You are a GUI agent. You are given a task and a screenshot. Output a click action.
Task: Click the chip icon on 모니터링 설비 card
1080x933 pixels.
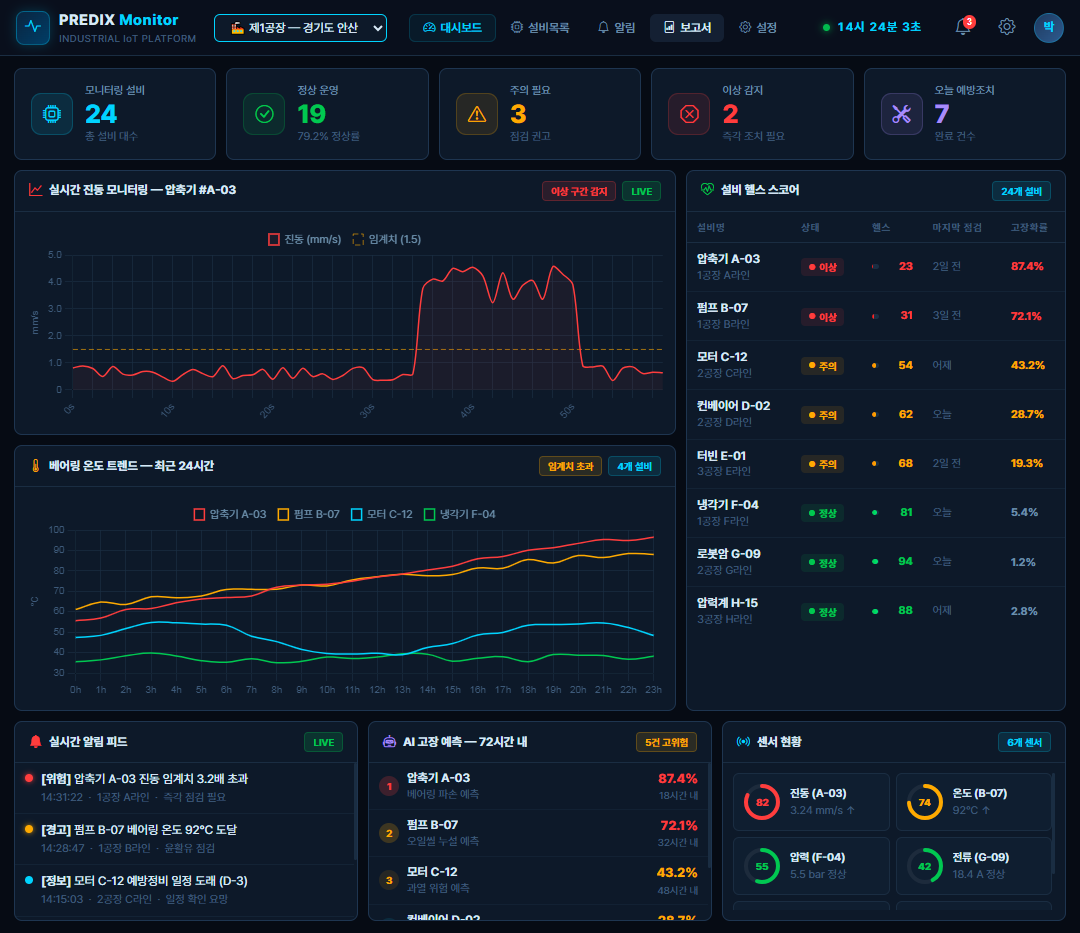(52, 114)
